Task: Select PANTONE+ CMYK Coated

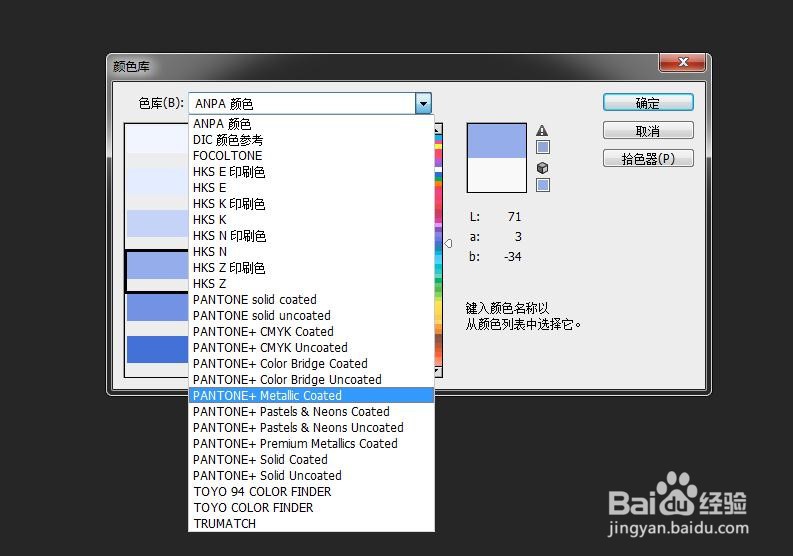Action: [311, 331]
